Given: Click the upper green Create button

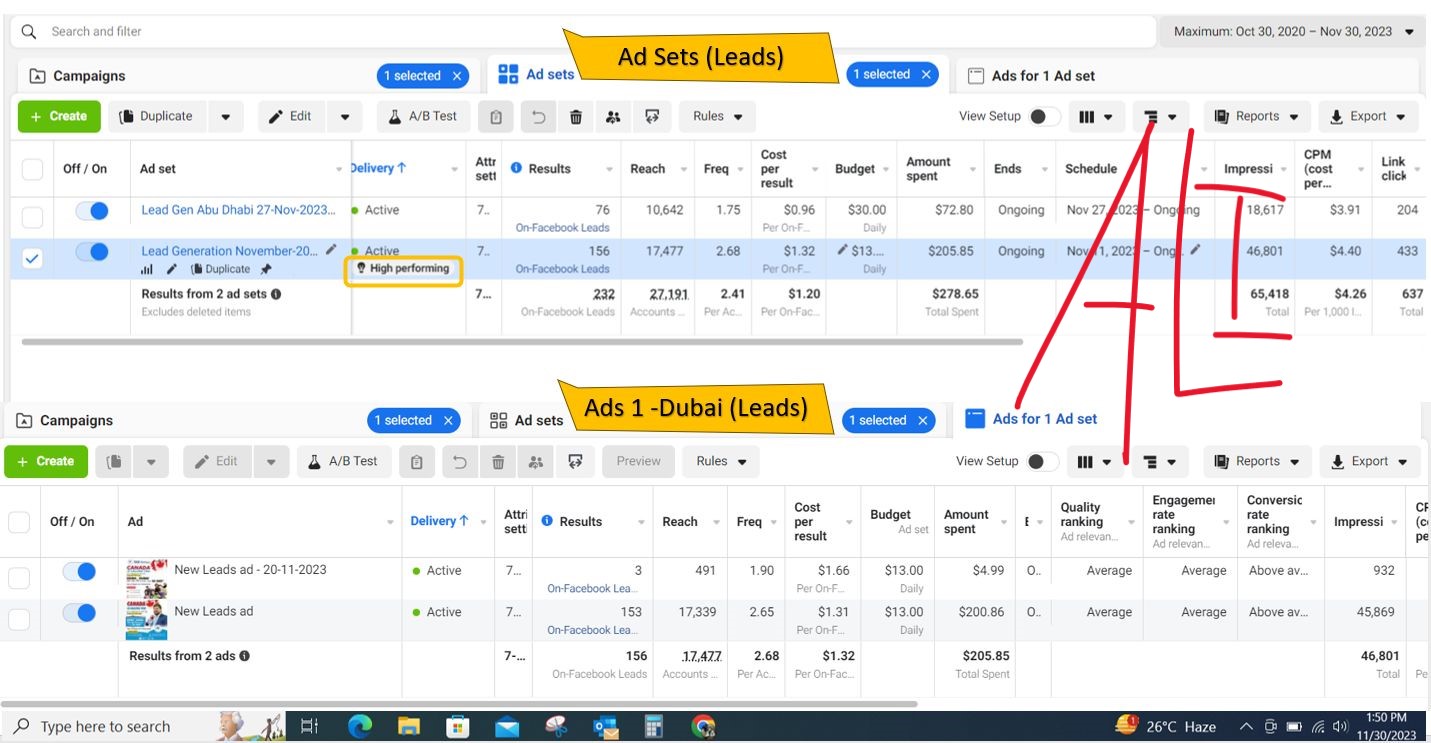Looking at the screenshot, I should (x=59, y=117).
